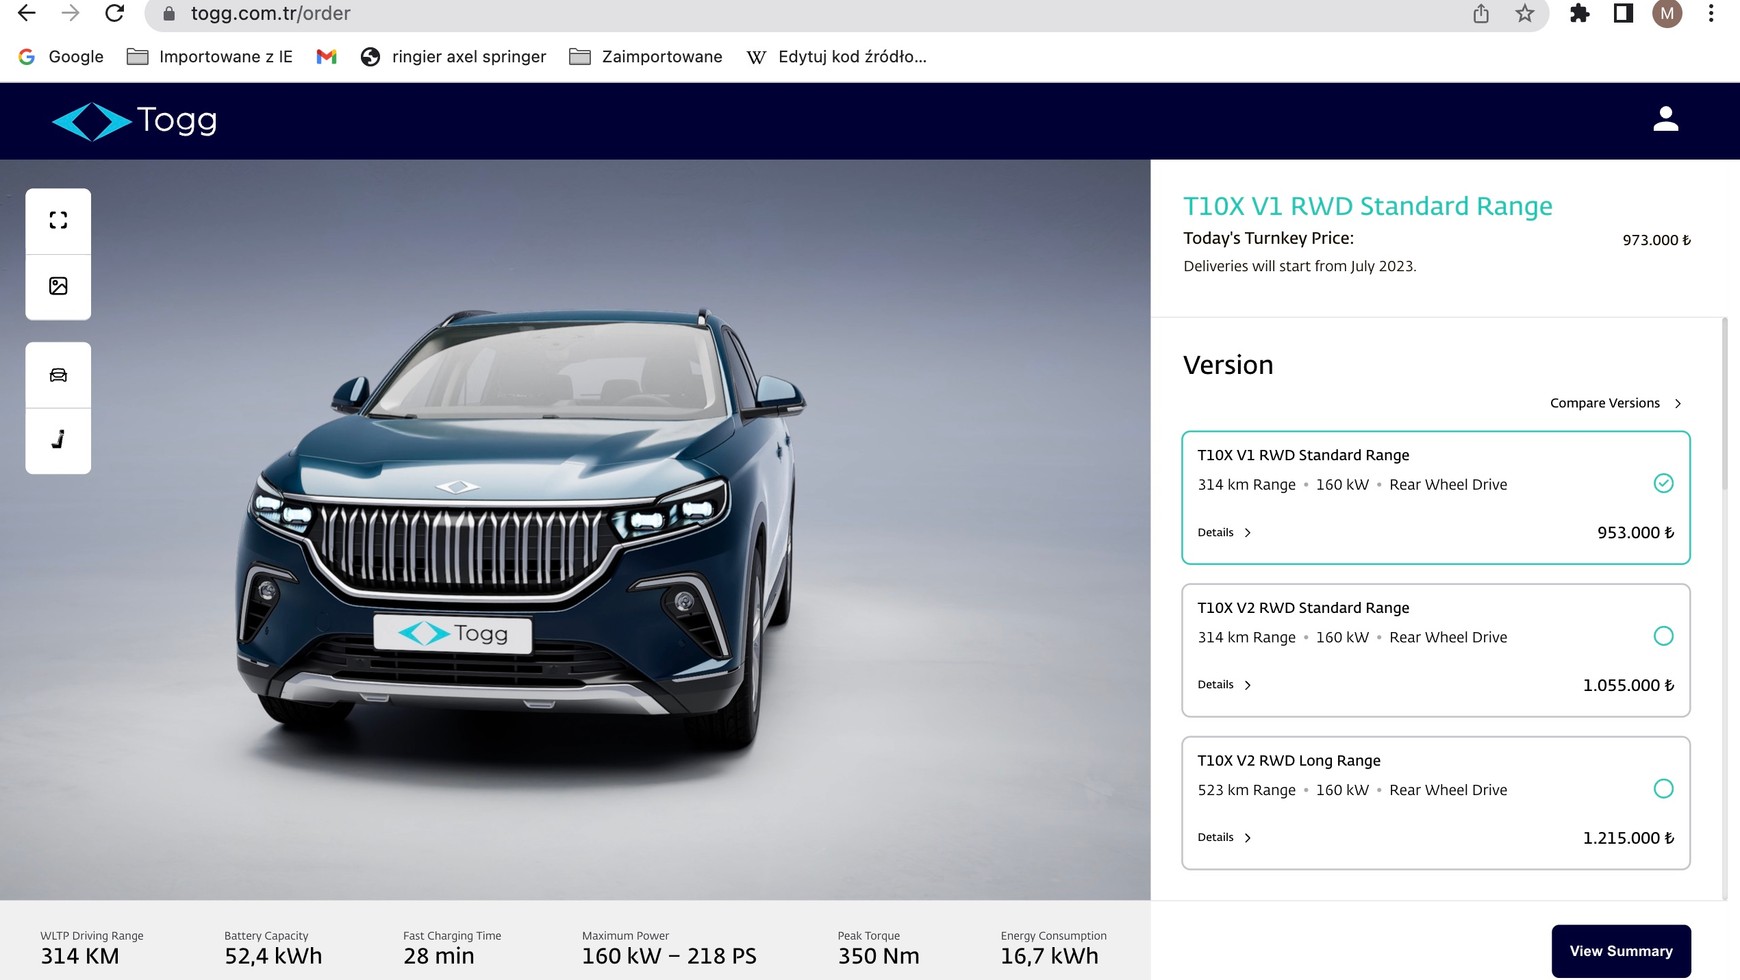This screenshot has width=1740, height=980.
Task: Switch to exterior car view icon
Action: tap(58, 375)
